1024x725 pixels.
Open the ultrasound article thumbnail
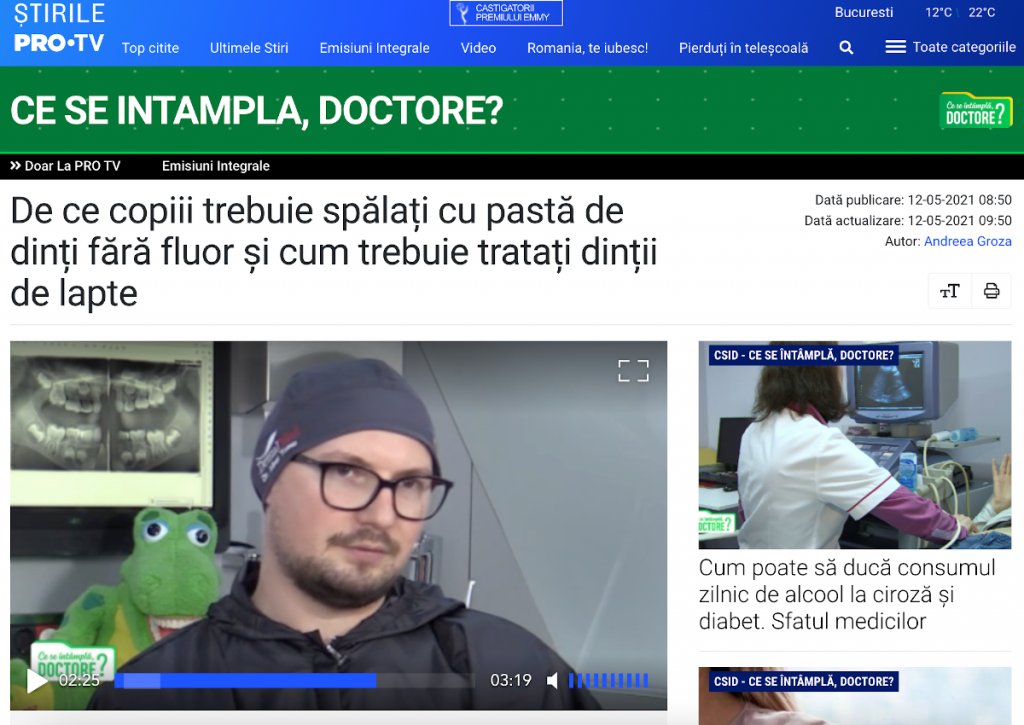tap(855, 445)
